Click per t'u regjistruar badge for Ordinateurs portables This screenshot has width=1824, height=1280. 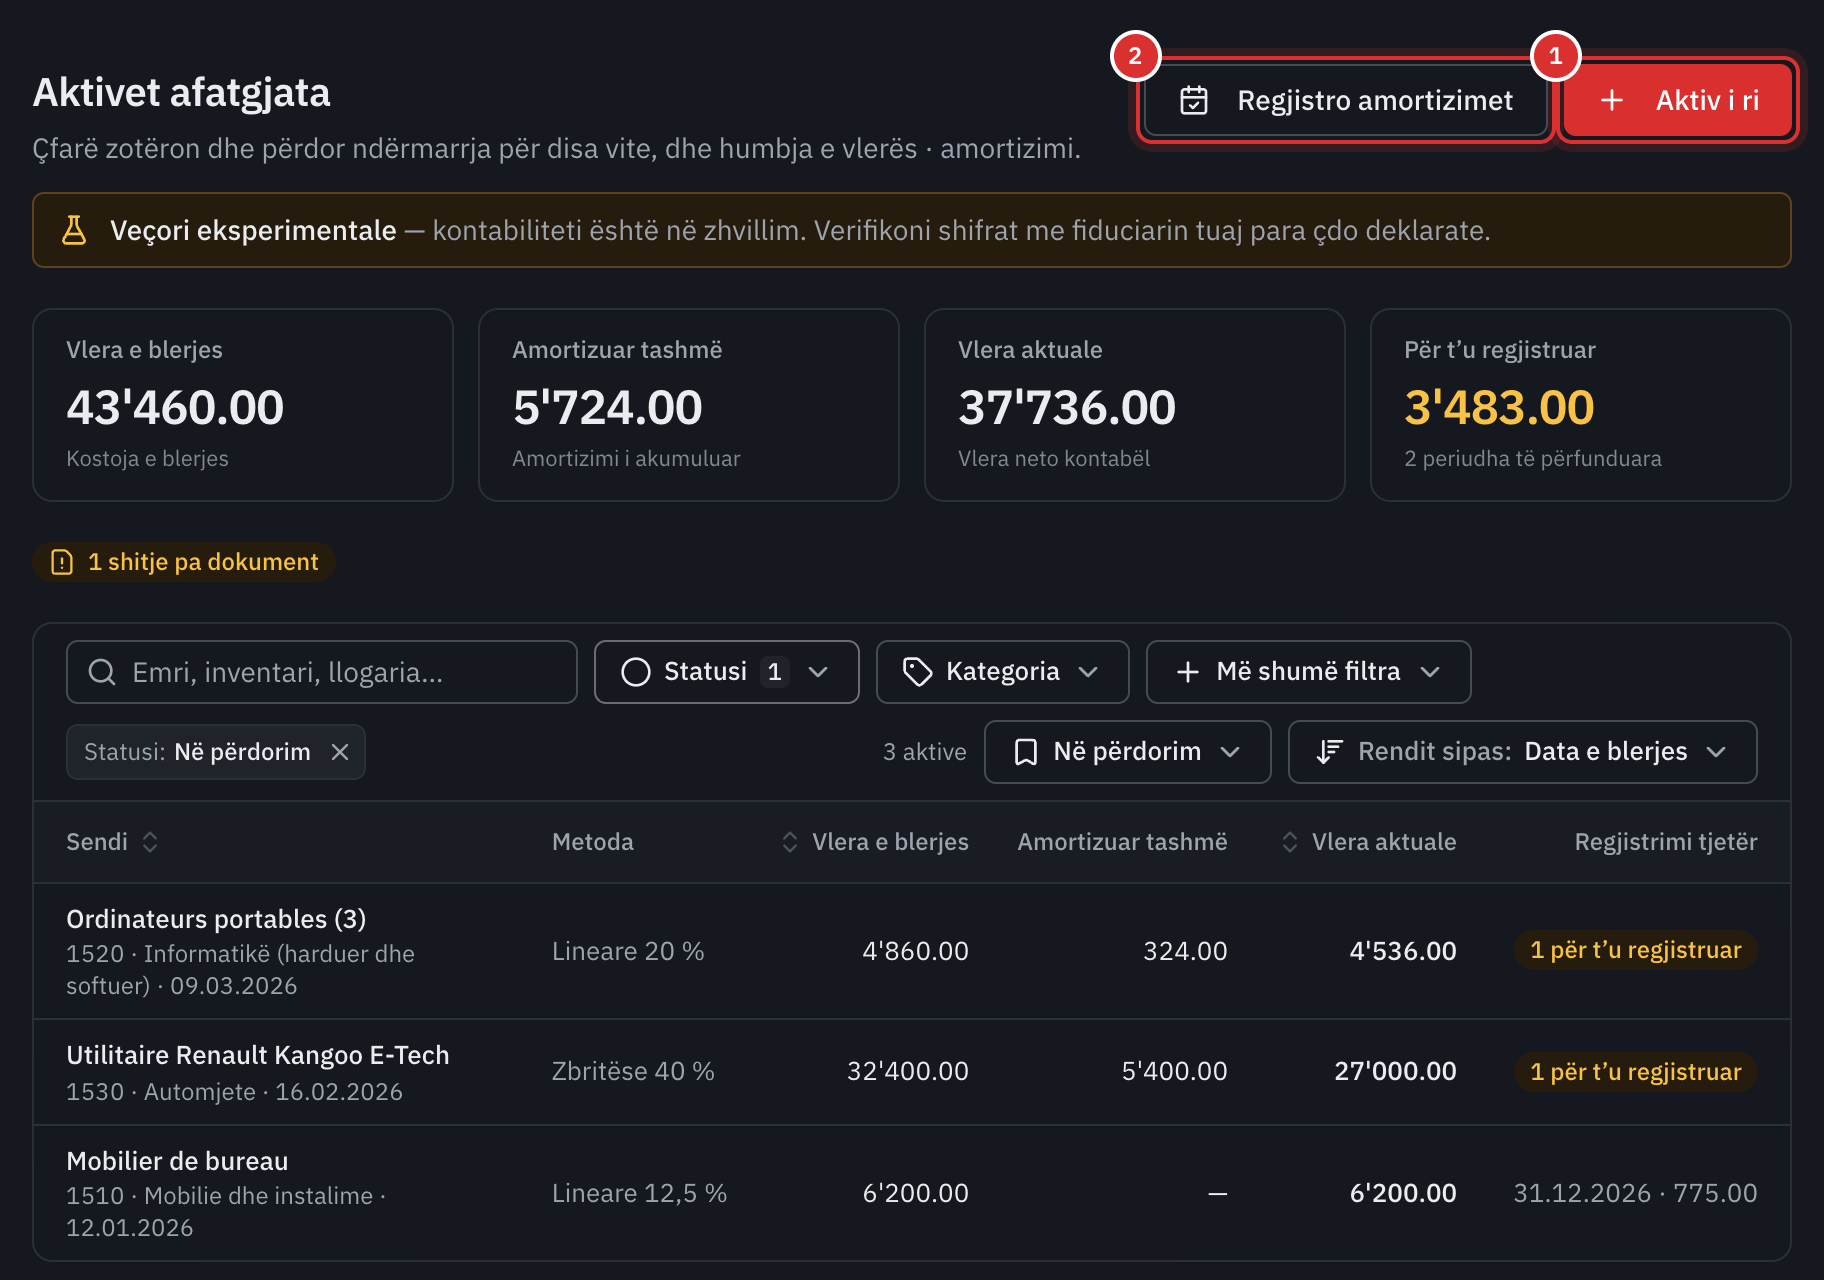(1636, 950)
